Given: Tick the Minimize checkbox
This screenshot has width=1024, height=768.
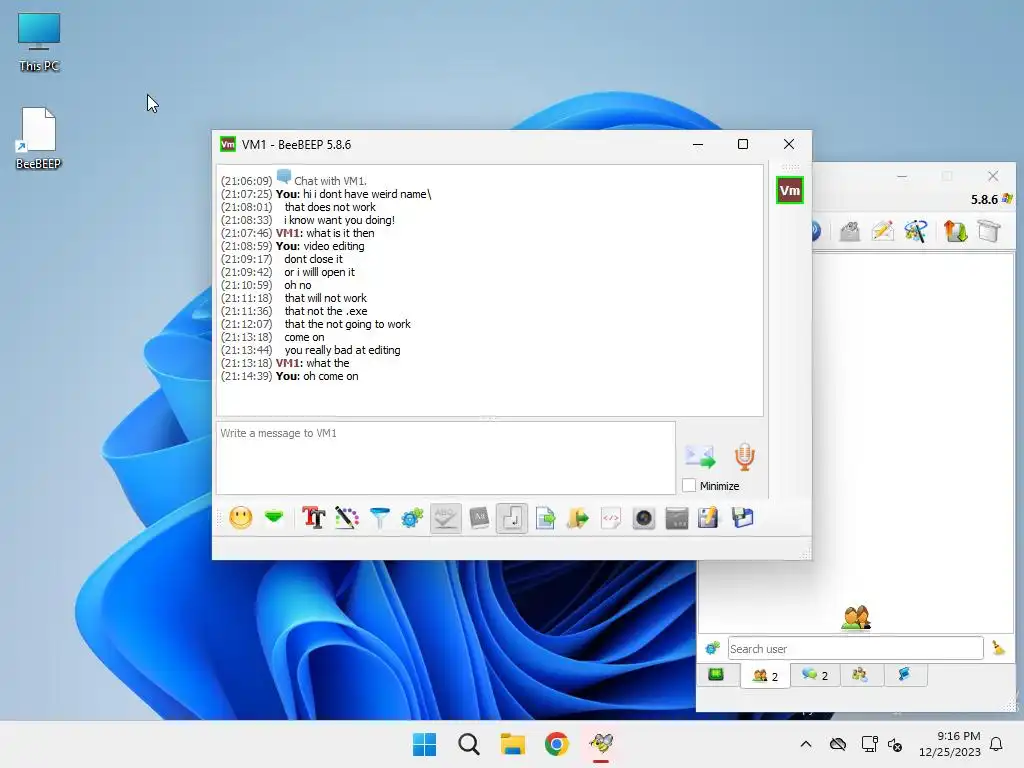Looking at the screenshot, I should click(688, 485).
